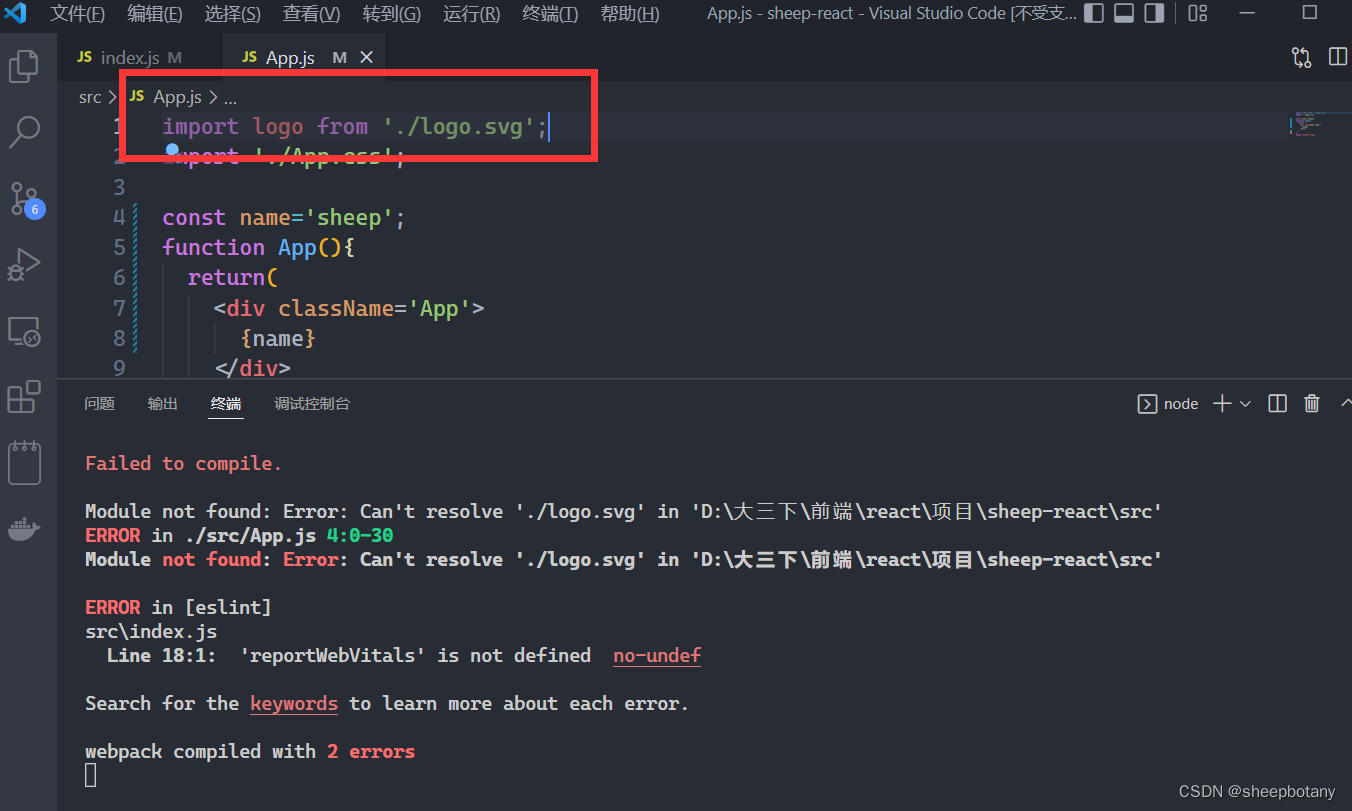Open the Extensions view
The height and width of the screenshot is (811, 1352).
tap(24, 397)
